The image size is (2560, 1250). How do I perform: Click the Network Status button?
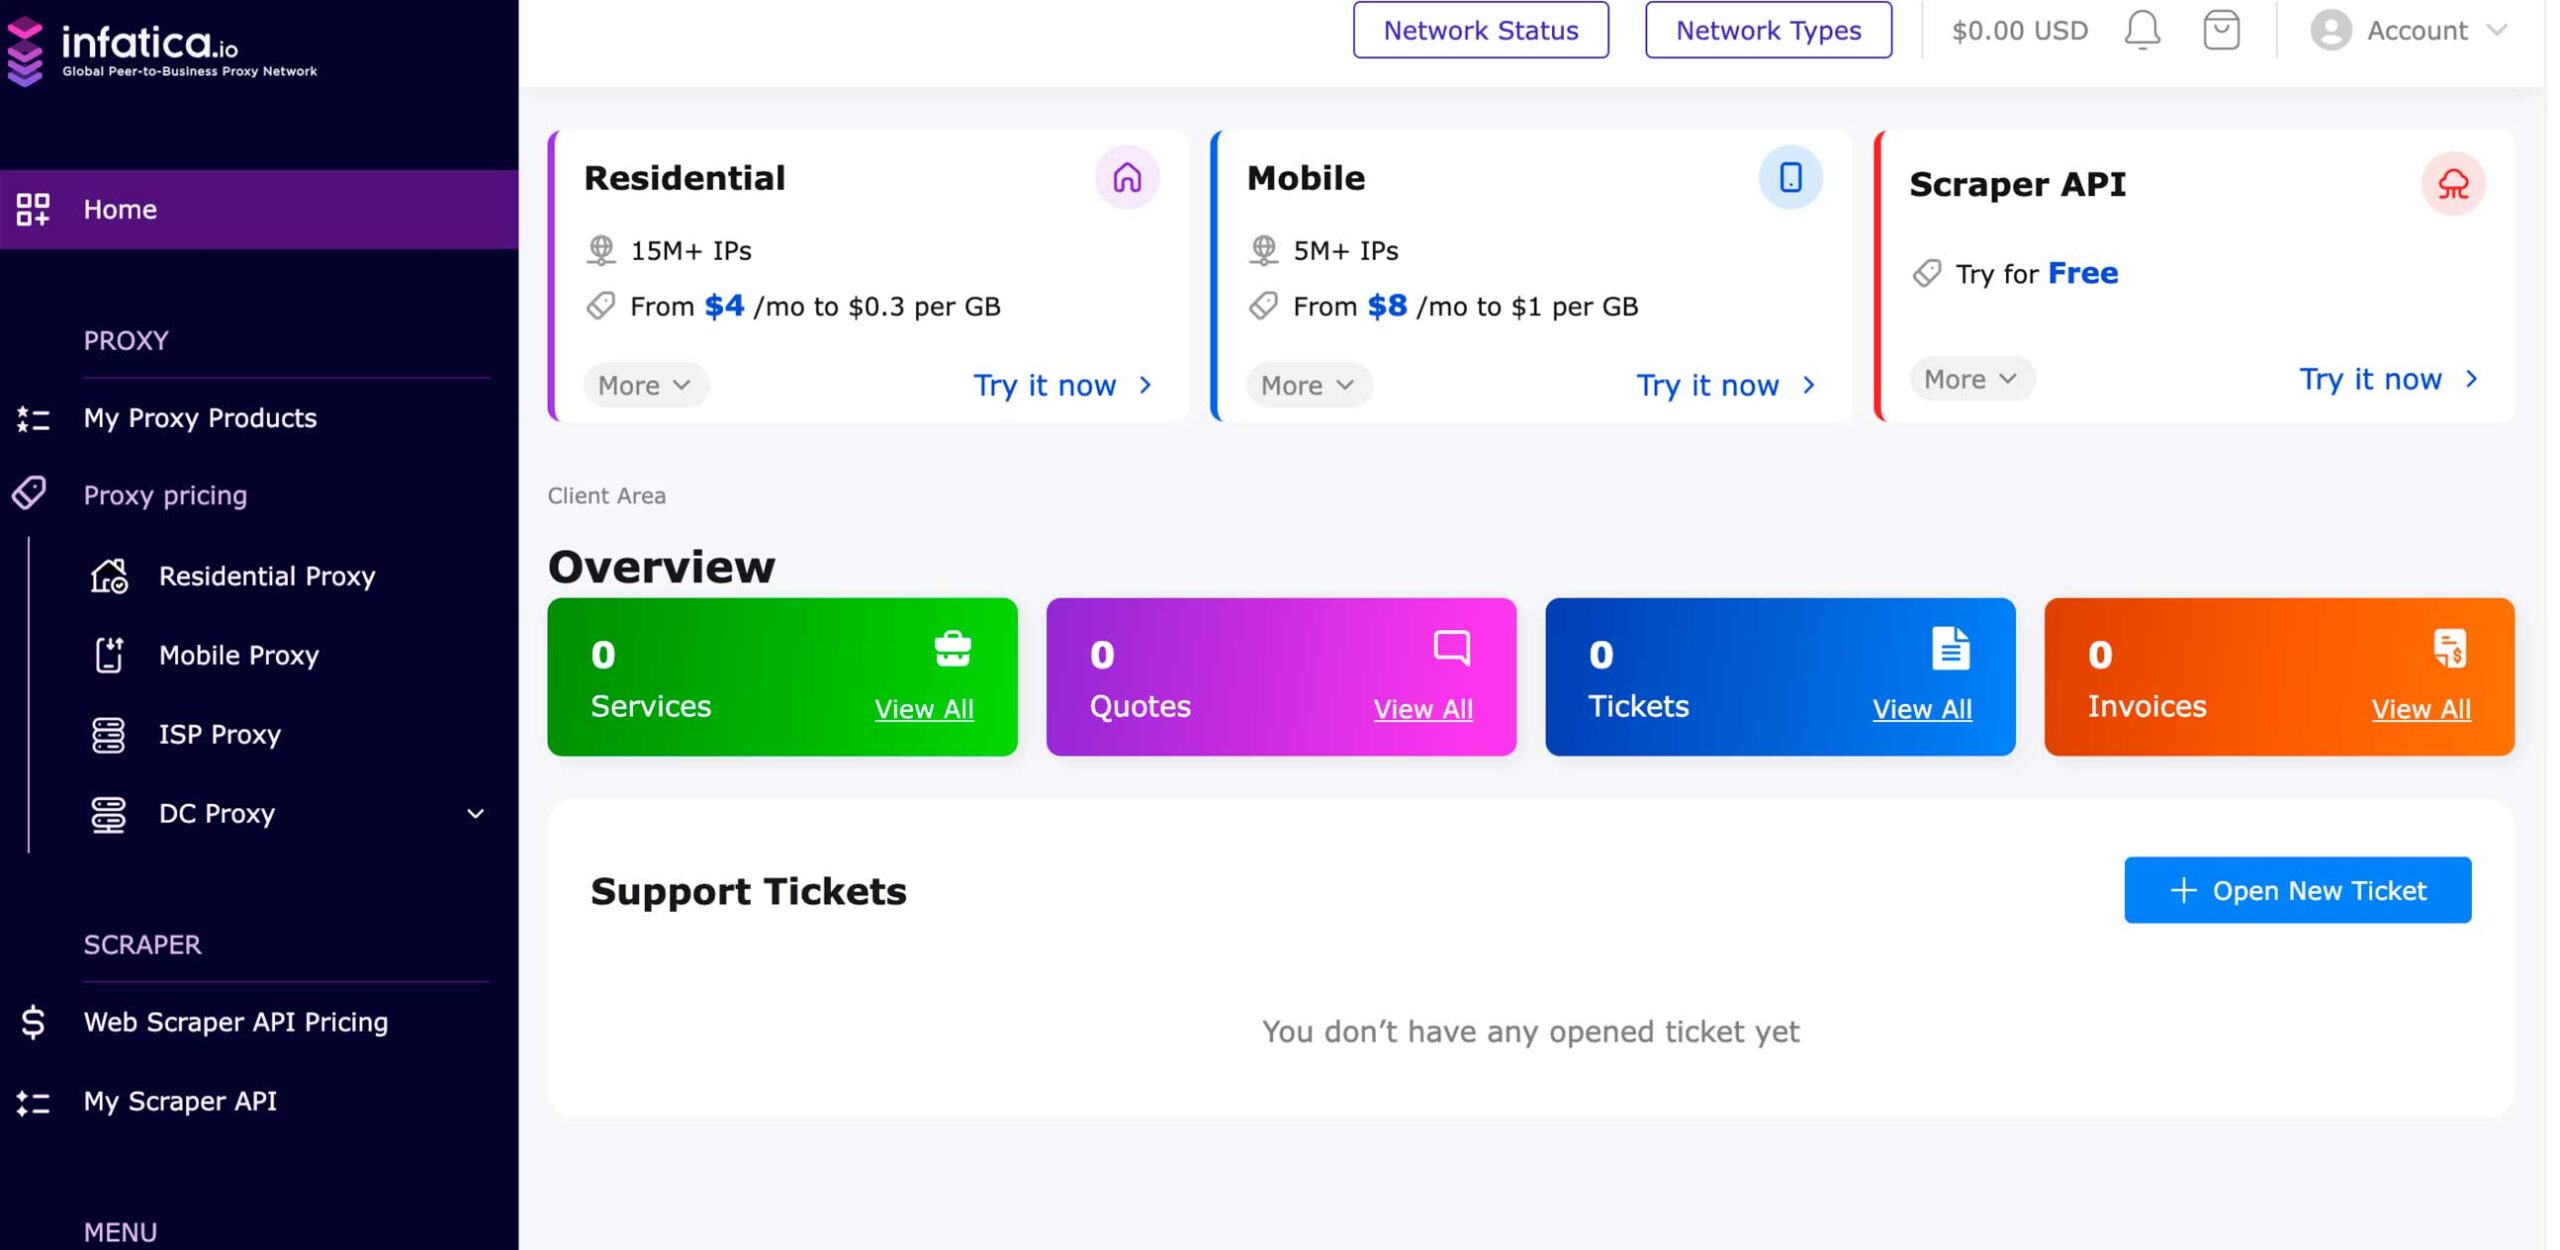1480,30
